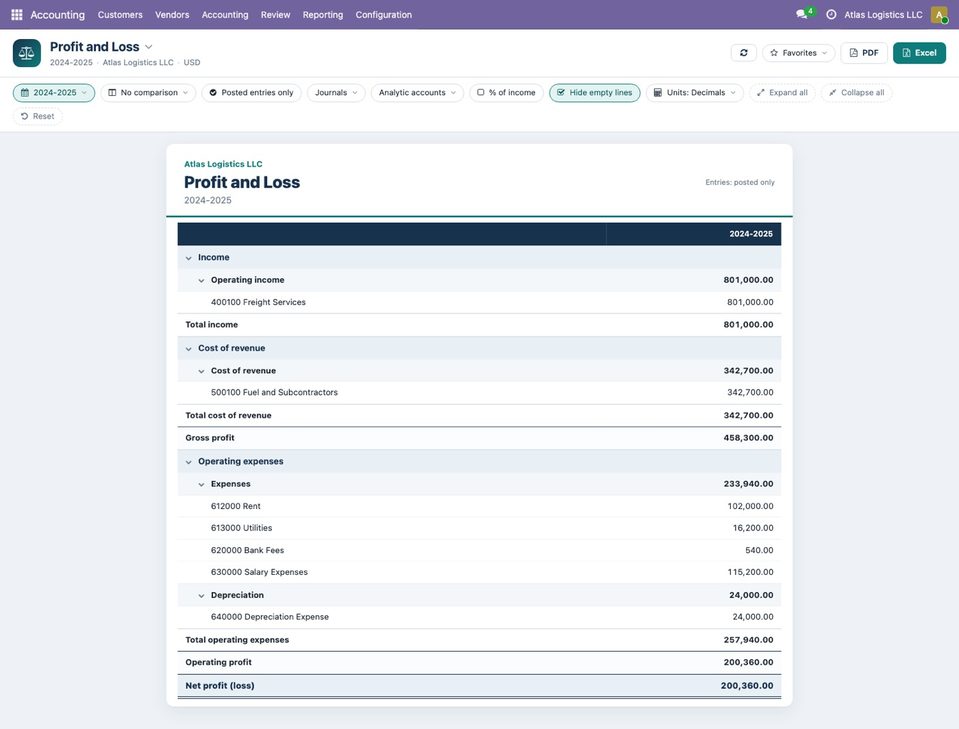Click the Reset undo icon
959x729 pixels.
tap(24, 116)
